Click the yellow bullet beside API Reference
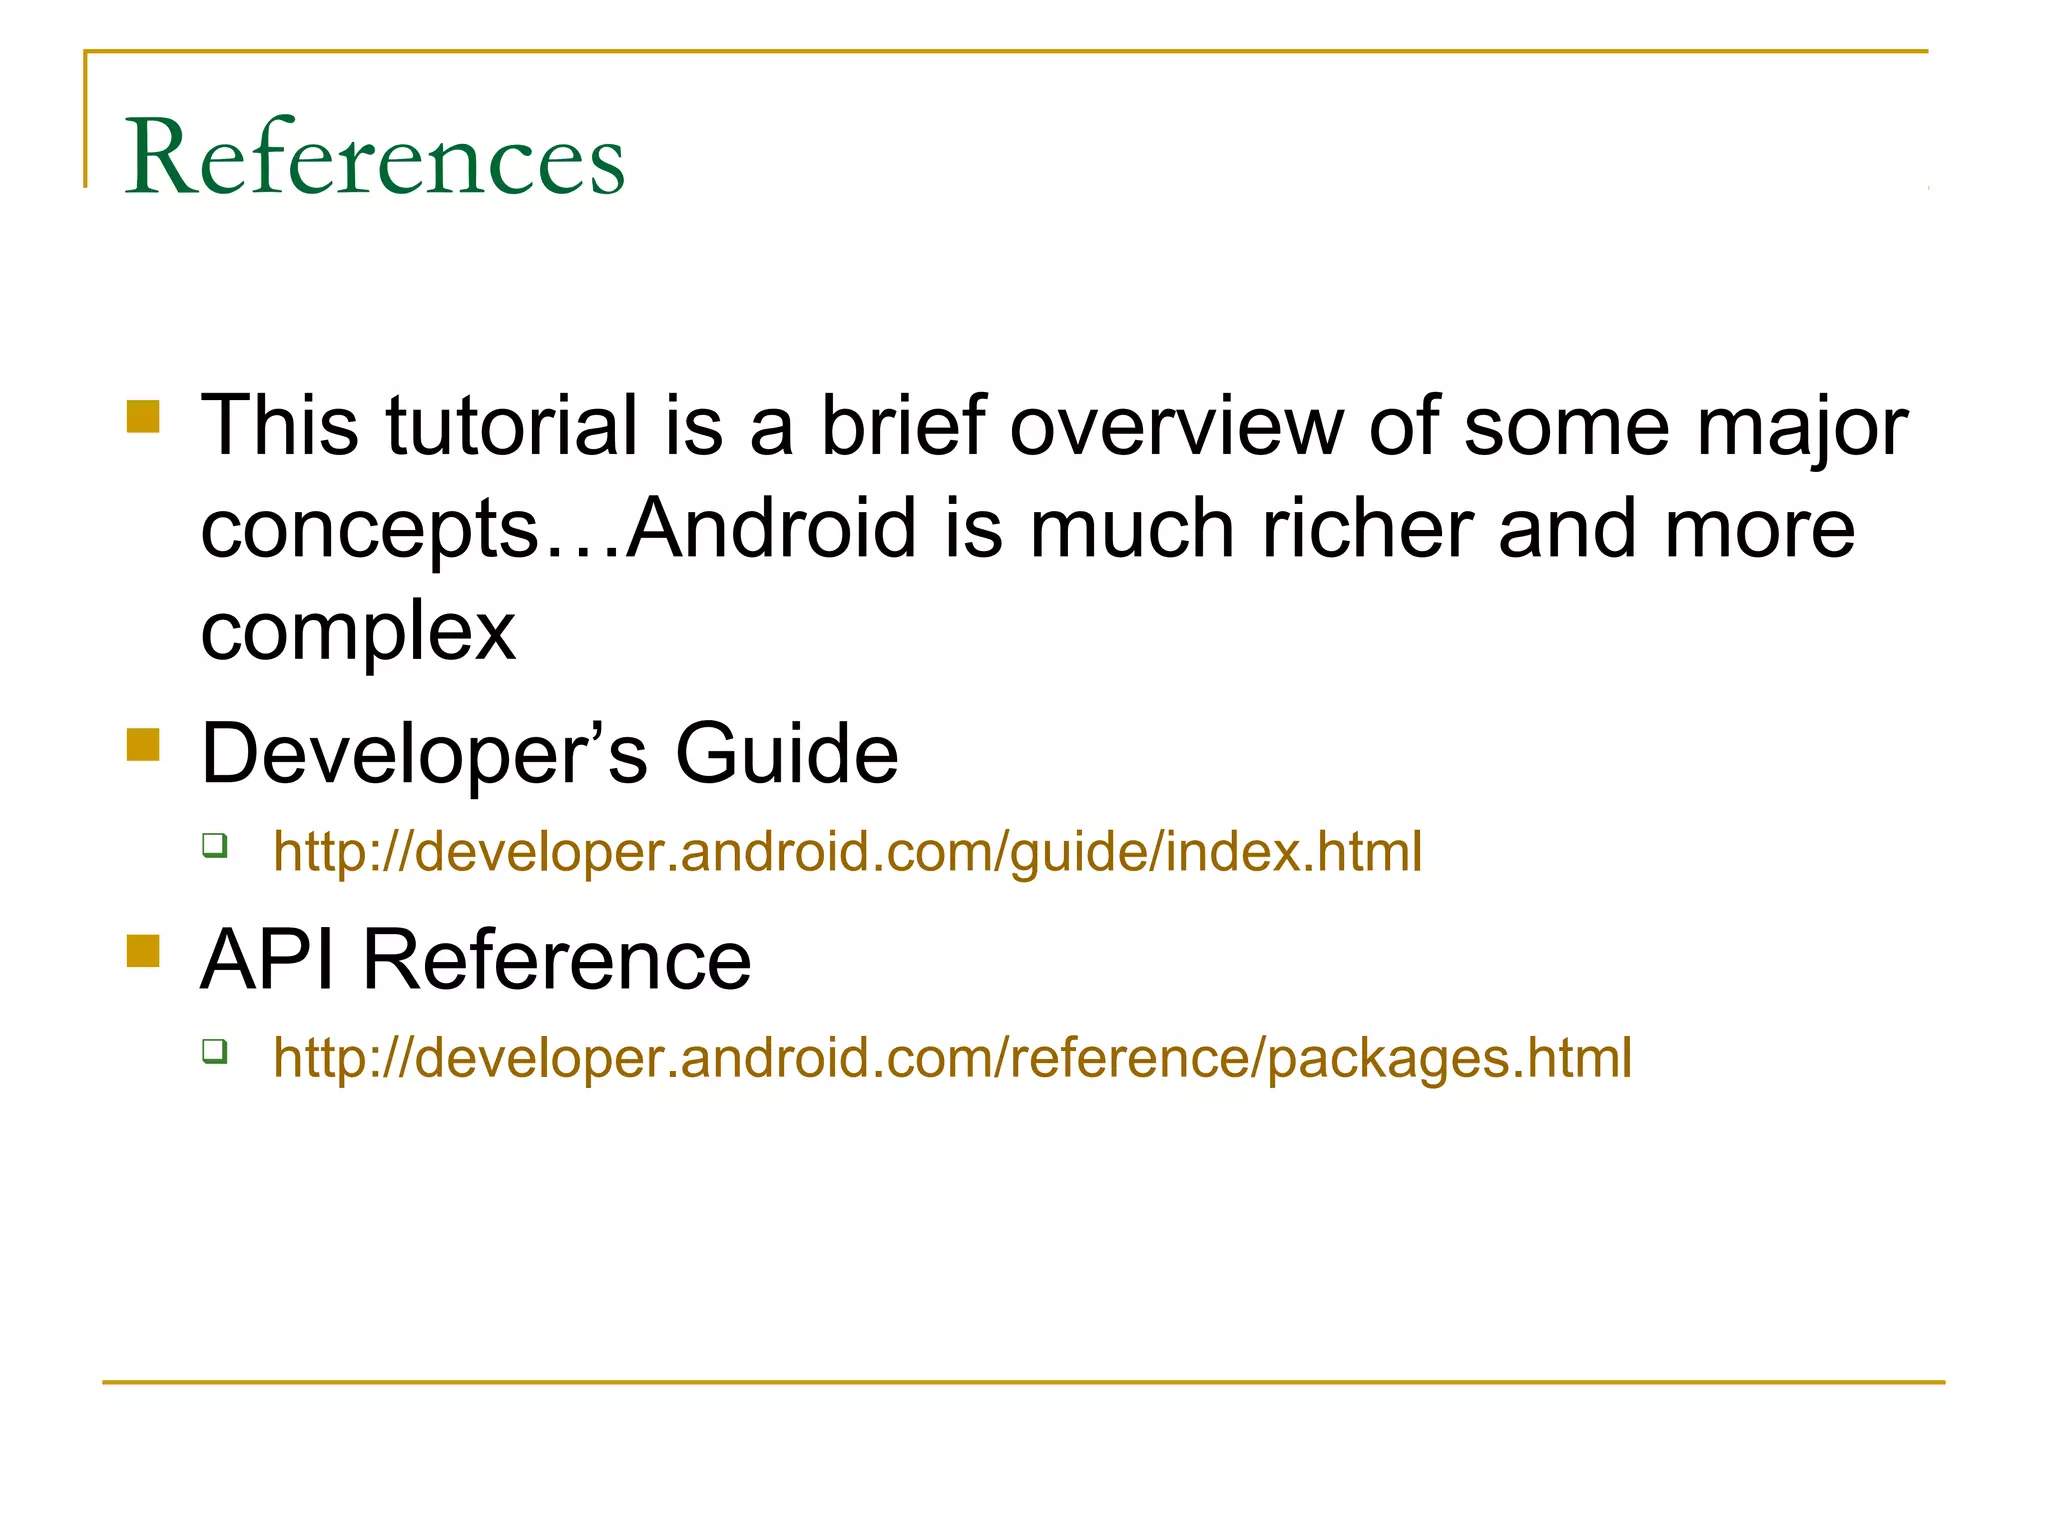Viewport: 2048px width, 1536px height. [x=144, y=950]
